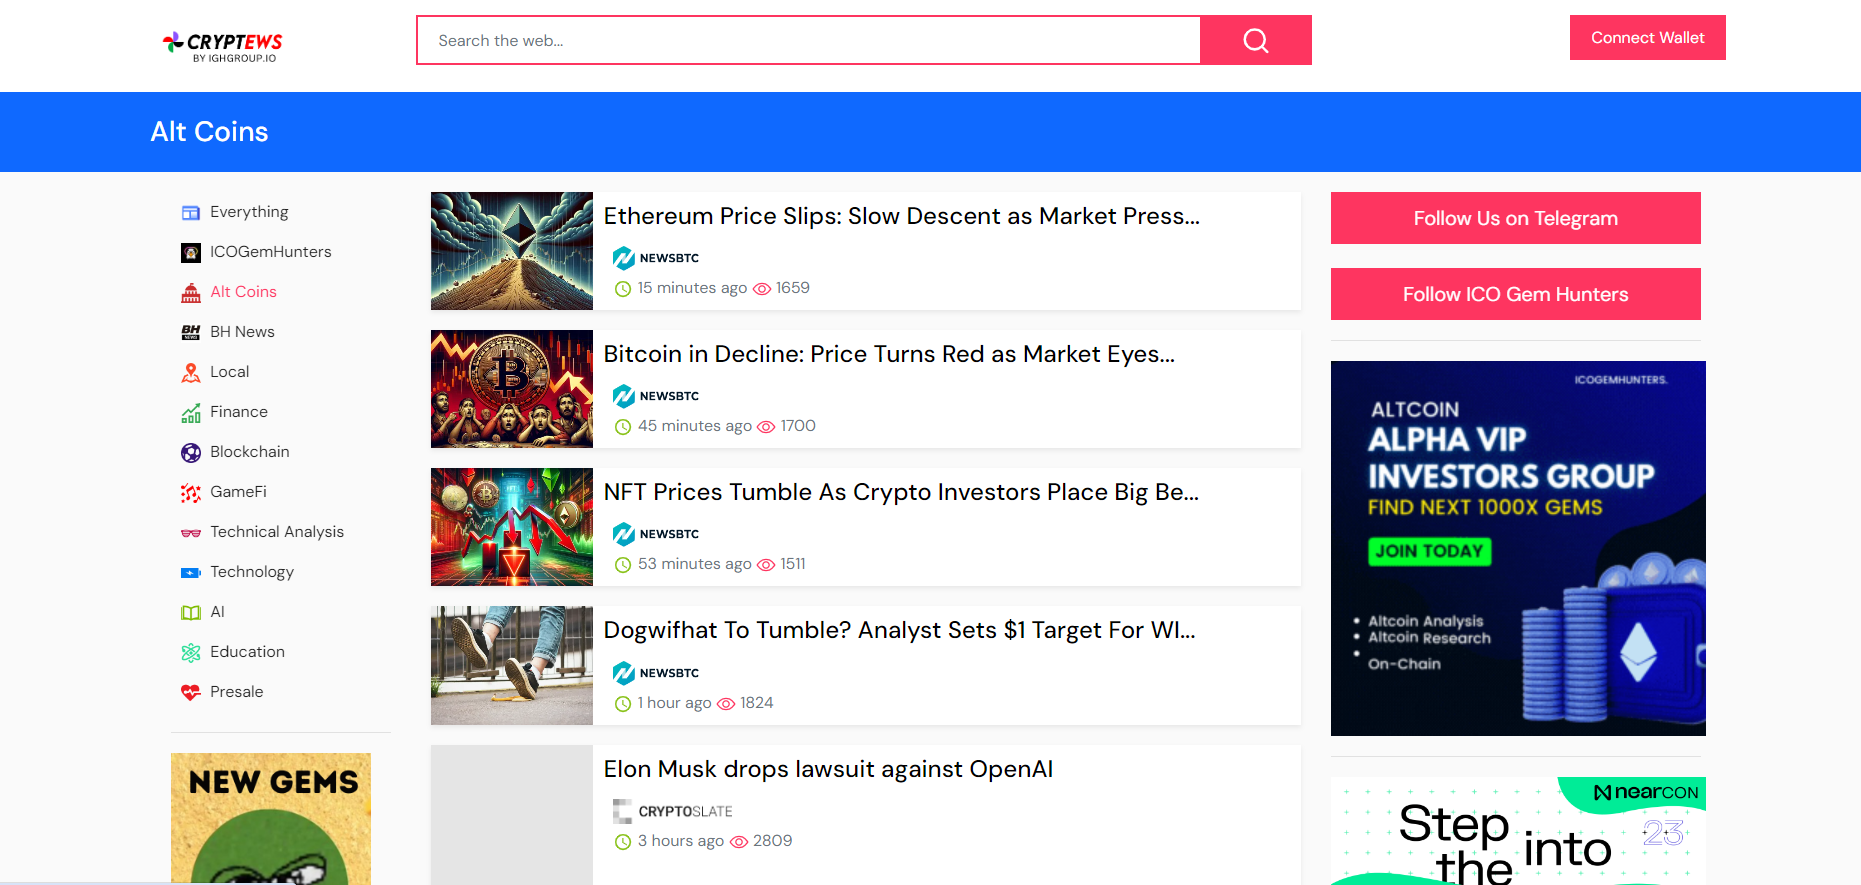Open the Education category
The image size is (1861, 885).
tap(247, 652)
